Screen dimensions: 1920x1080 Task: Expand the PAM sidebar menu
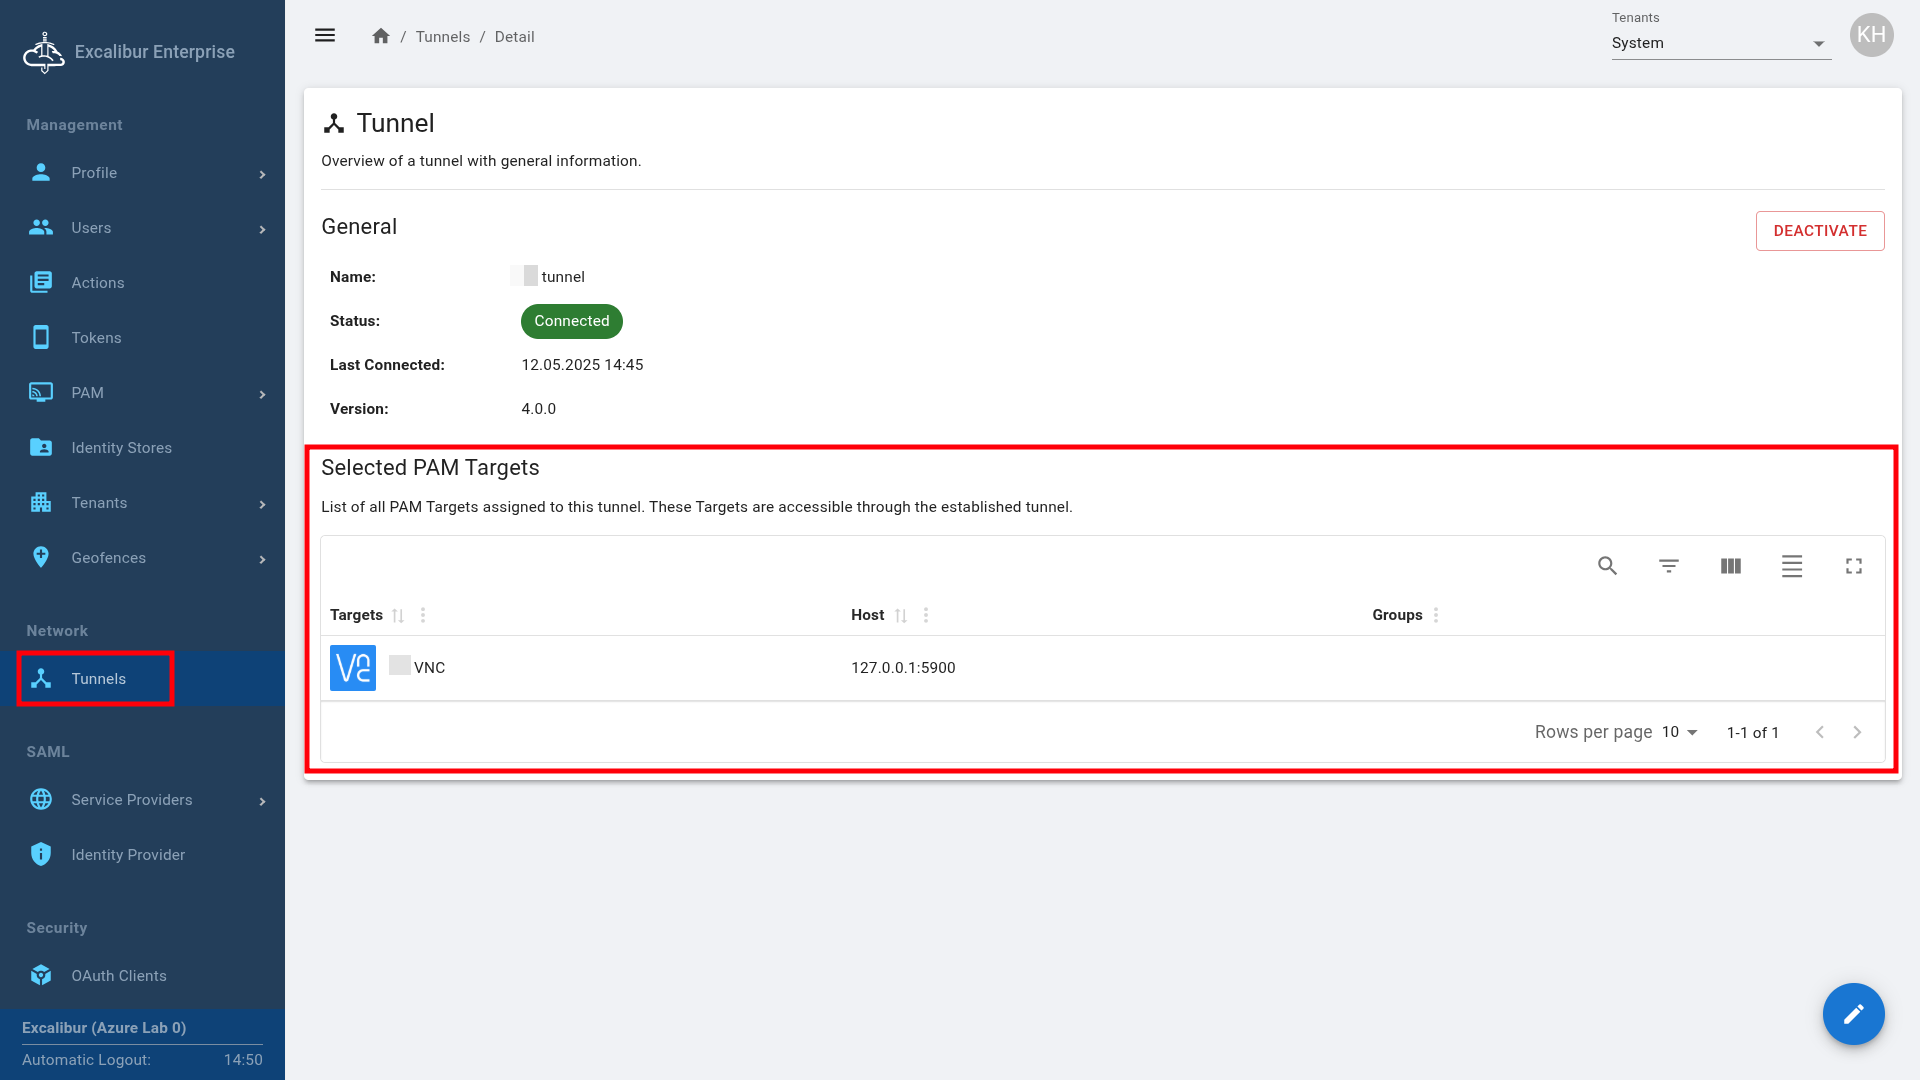tap(146, 393)
